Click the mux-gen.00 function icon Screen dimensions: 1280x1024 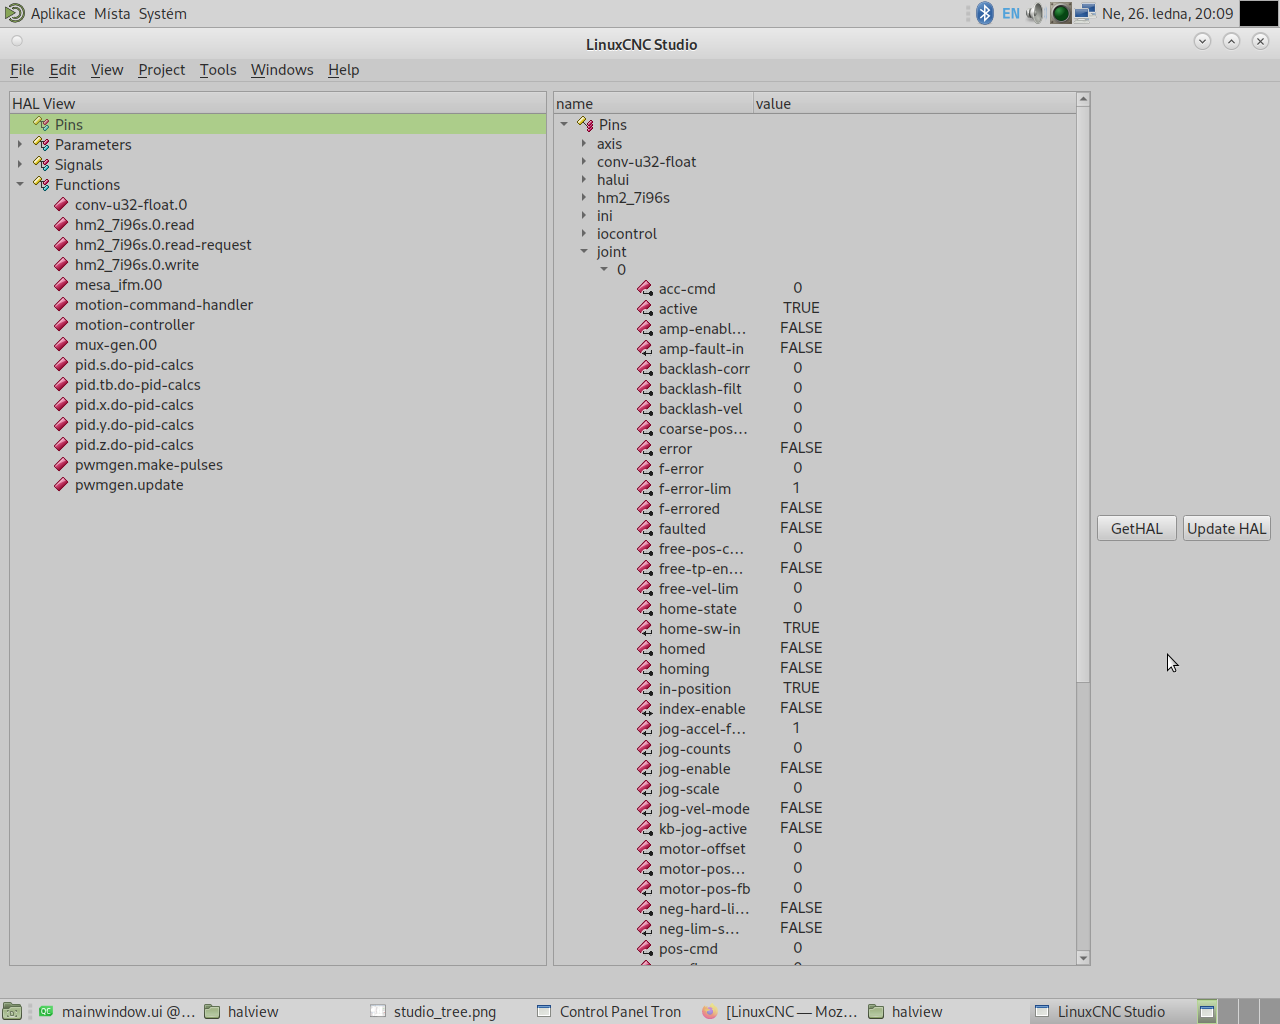point(61,344)
